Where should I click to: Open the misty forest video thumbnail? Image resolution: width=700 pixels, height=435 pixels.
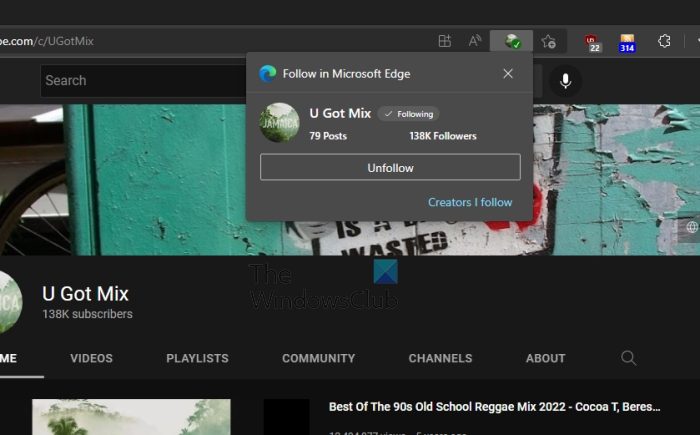pos(131,417)
